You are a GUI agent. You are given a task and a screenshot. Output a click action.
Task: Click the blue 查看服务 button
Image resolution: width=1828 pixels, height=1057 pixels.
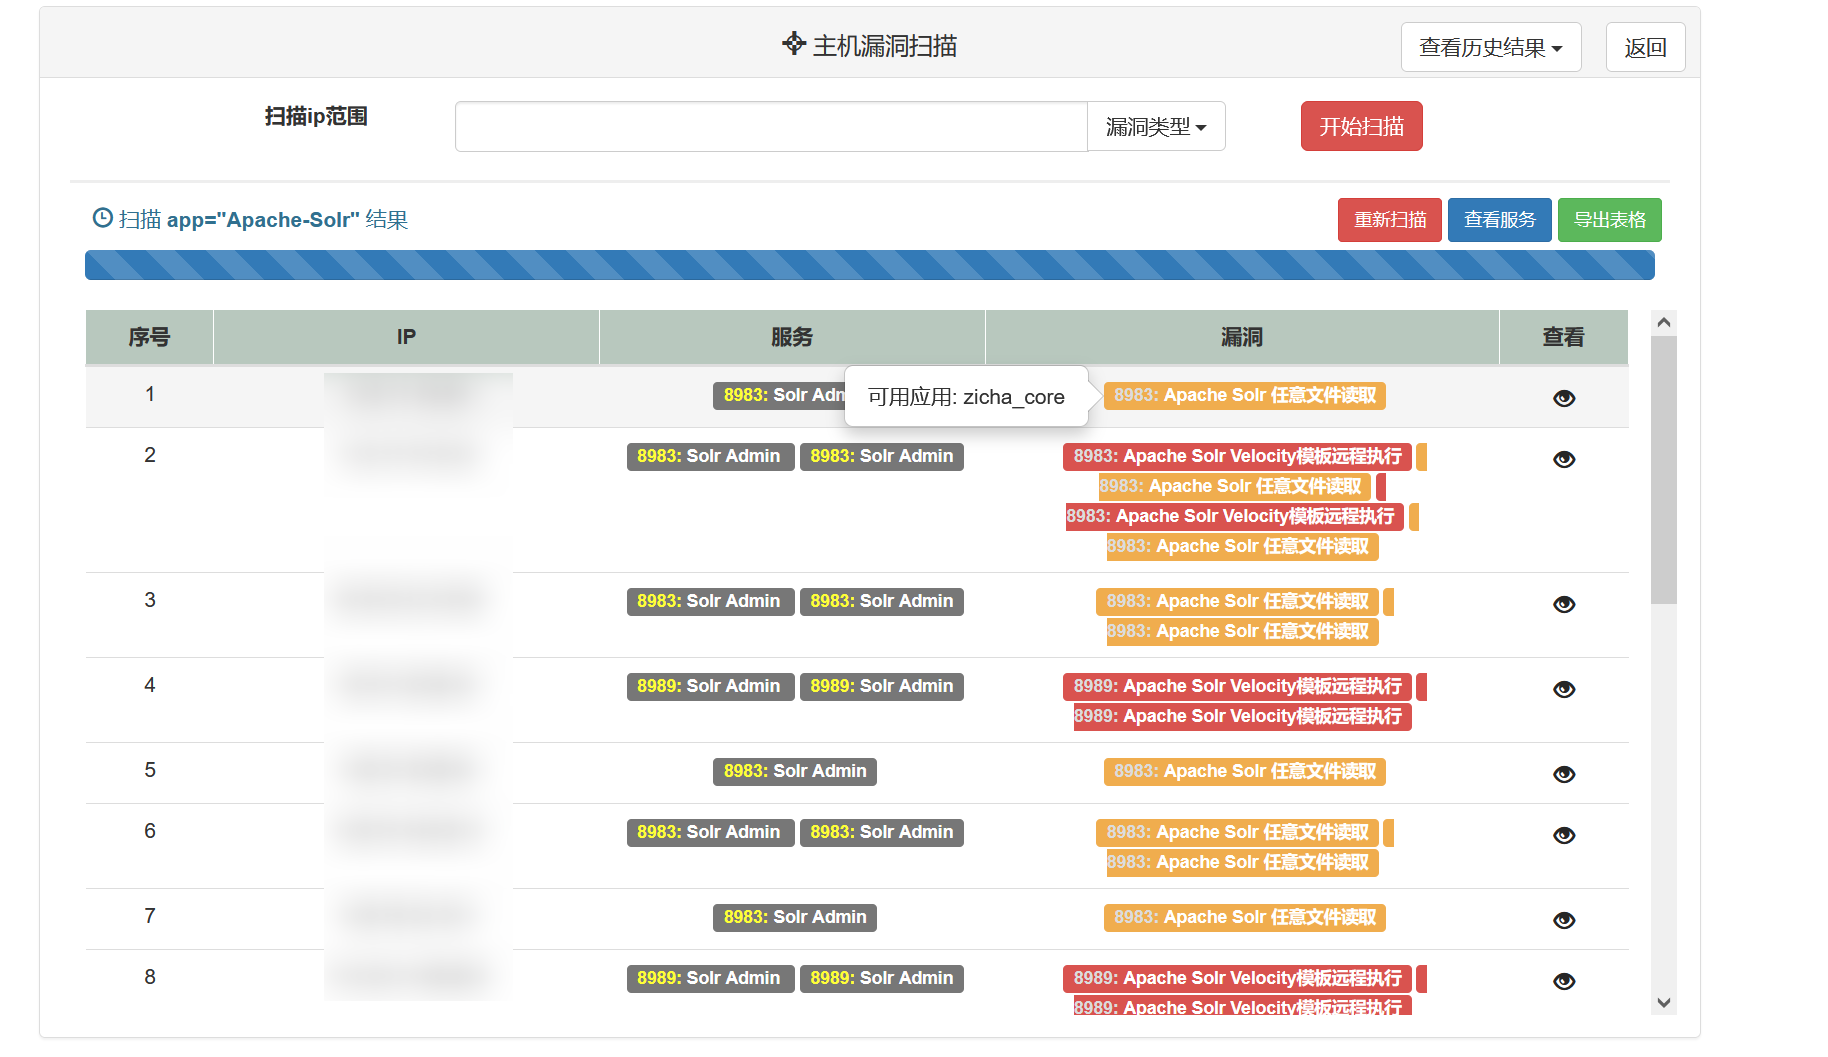pos(1500,220)
